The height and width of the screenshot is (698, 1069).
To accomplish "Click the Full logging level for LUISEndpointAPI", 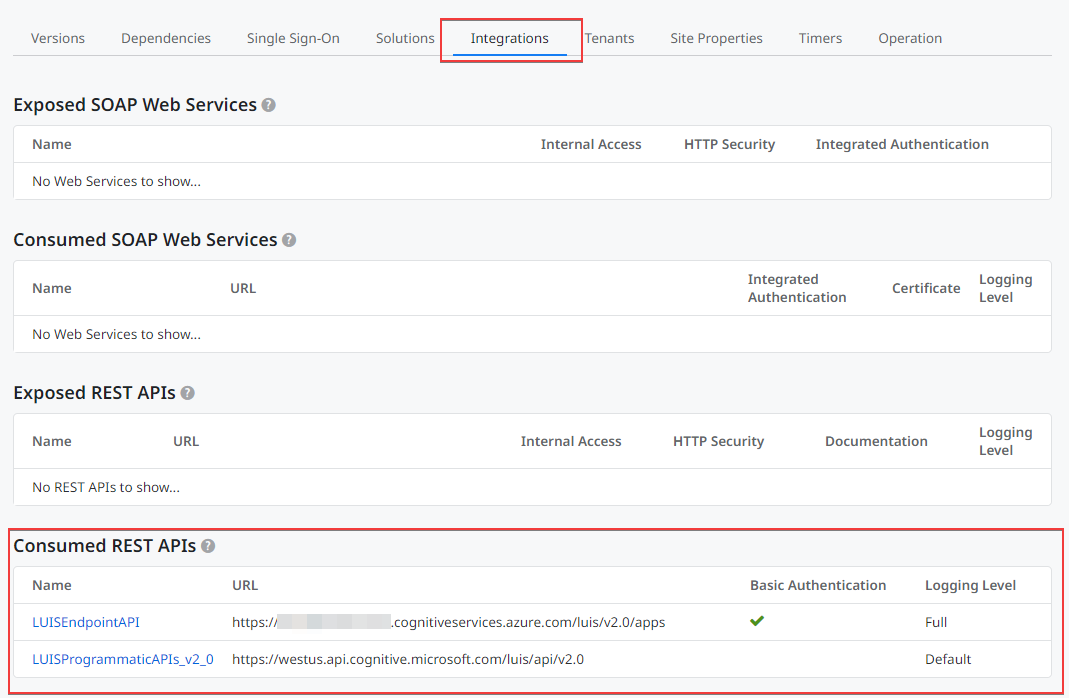I will pyautogui.click(x=935, y=621).
